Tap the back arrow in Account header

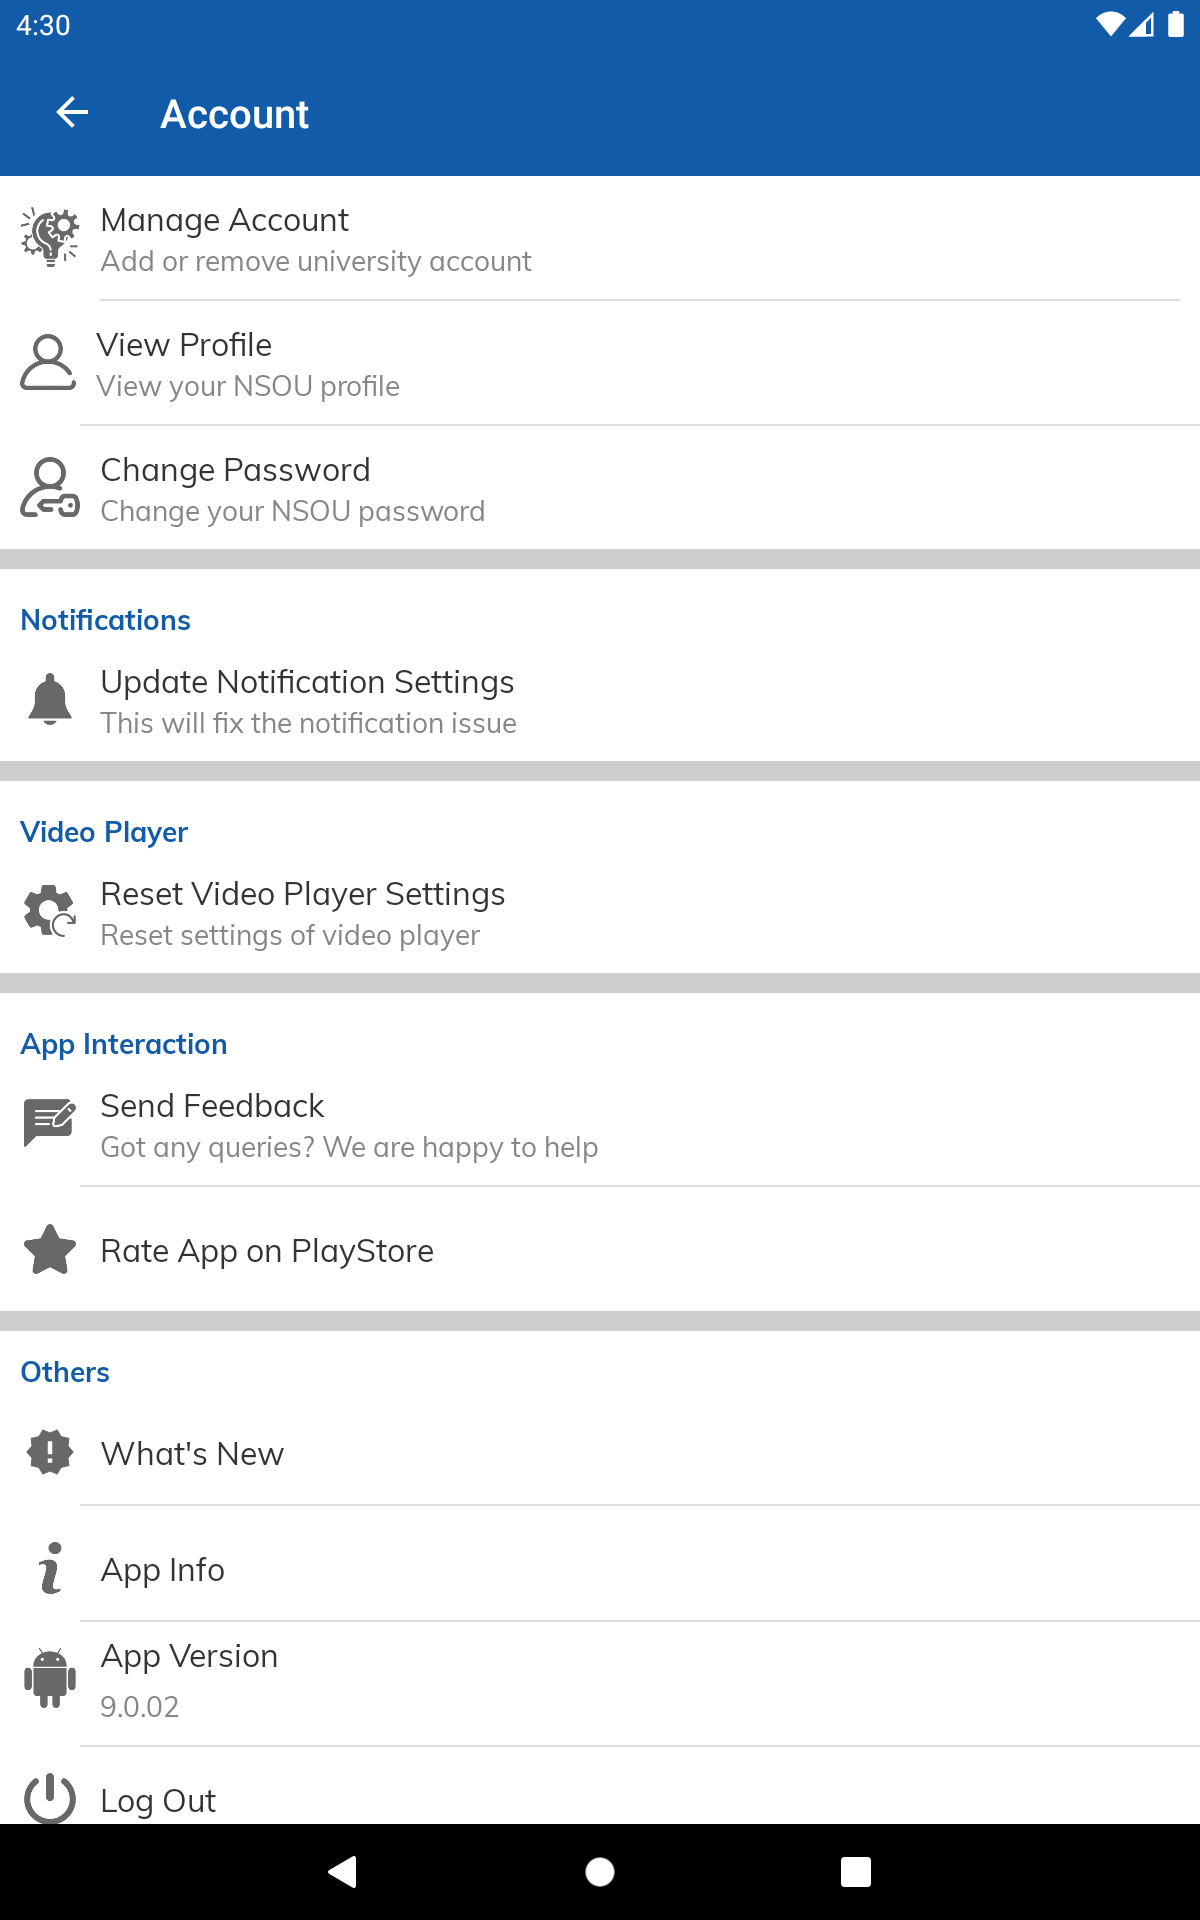click(x=72, y=113)
